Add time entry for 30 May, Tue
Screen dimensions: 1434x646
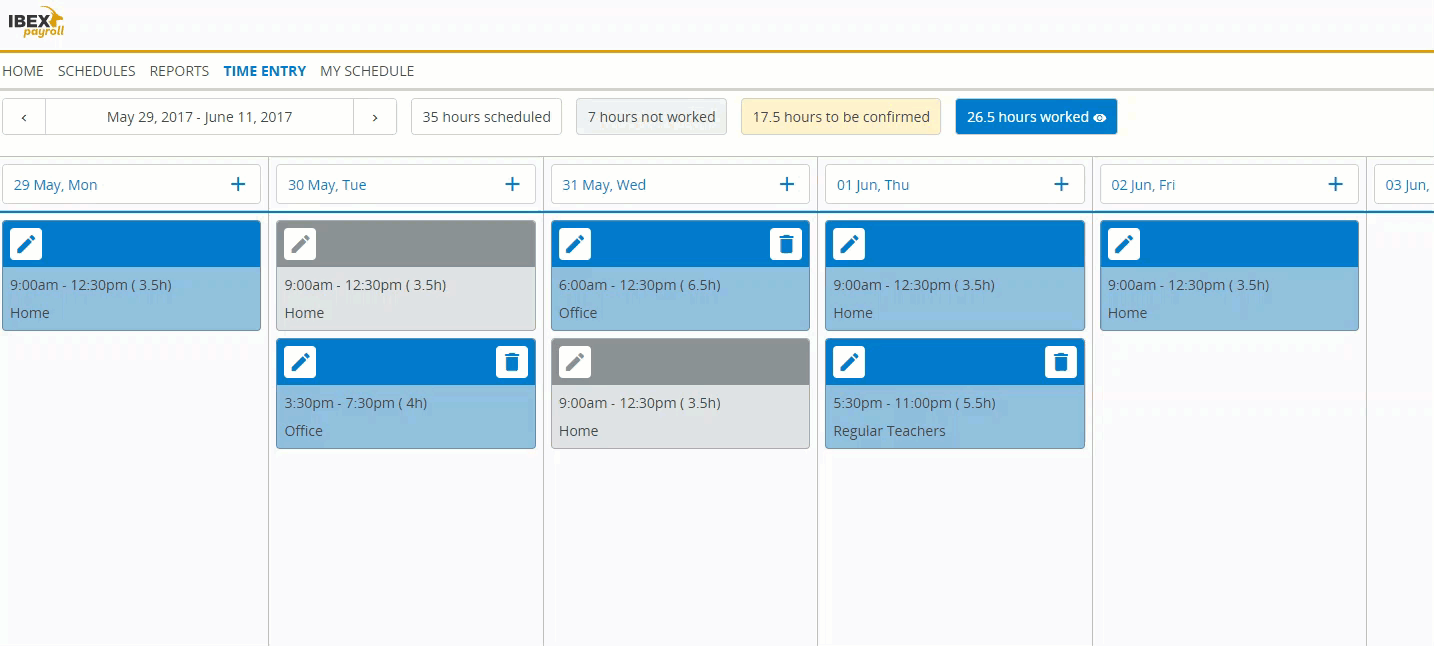tap(512, 184)
